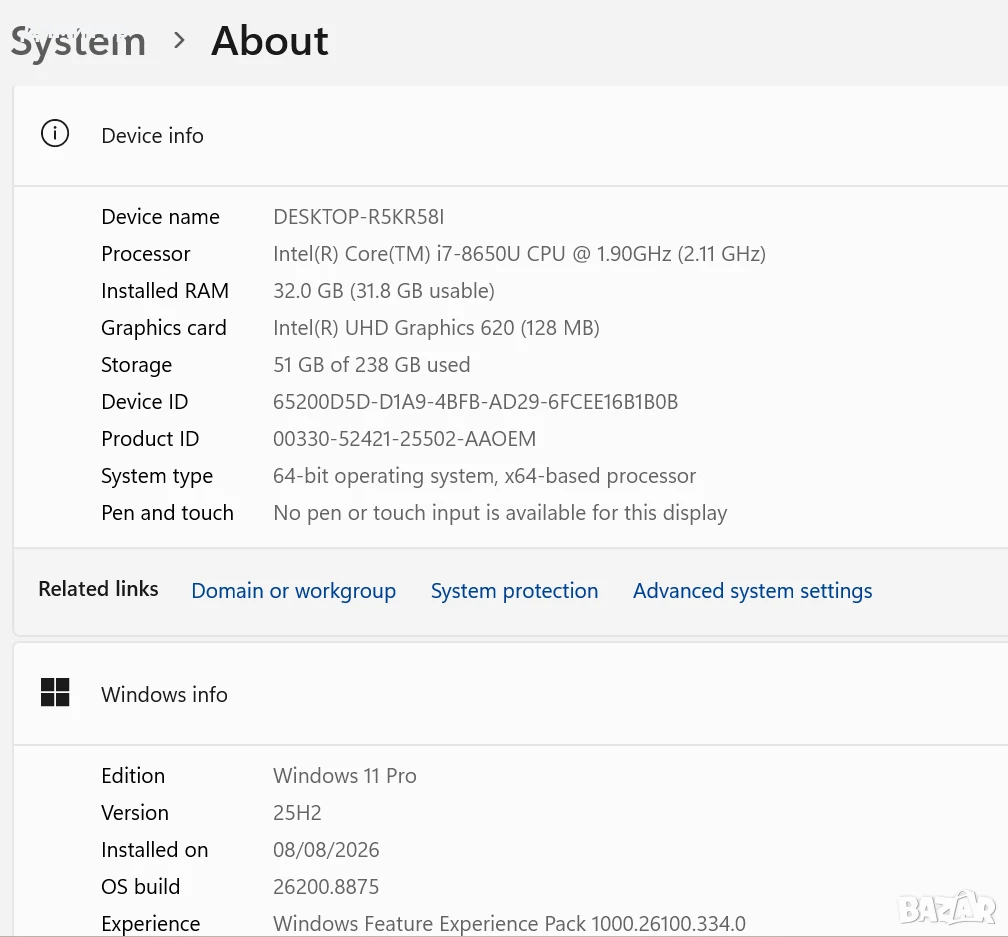The width and height of the screenshot is (1008, 937).
Task: Select Windows Feature Experience Pack value
Action: coord(509,924)
